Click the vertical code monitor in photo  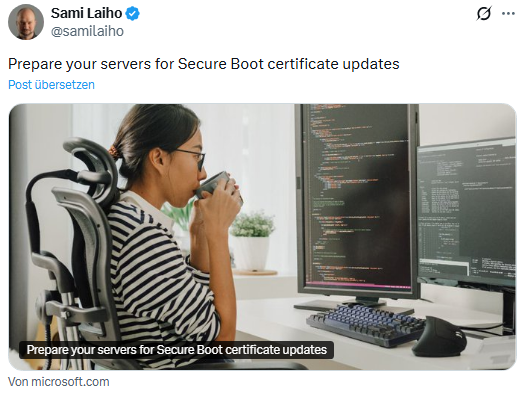point(358,199)
